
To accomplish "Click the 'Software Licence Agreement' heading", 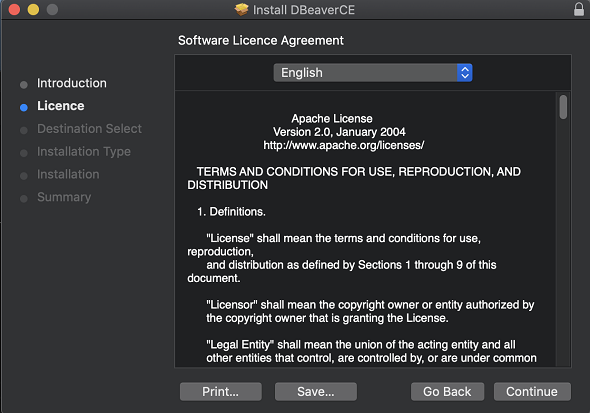I will click(x=261, y=41).
